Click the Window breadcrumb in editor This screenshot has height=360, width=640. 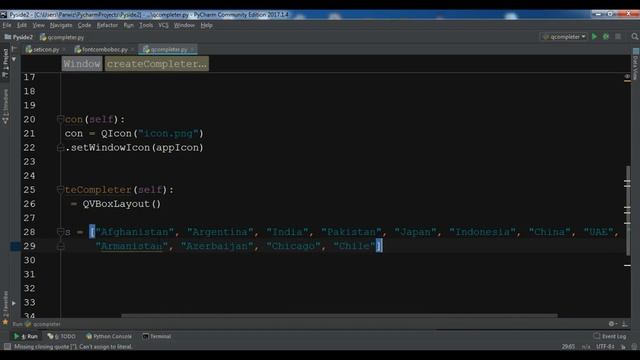click(82, 64)
